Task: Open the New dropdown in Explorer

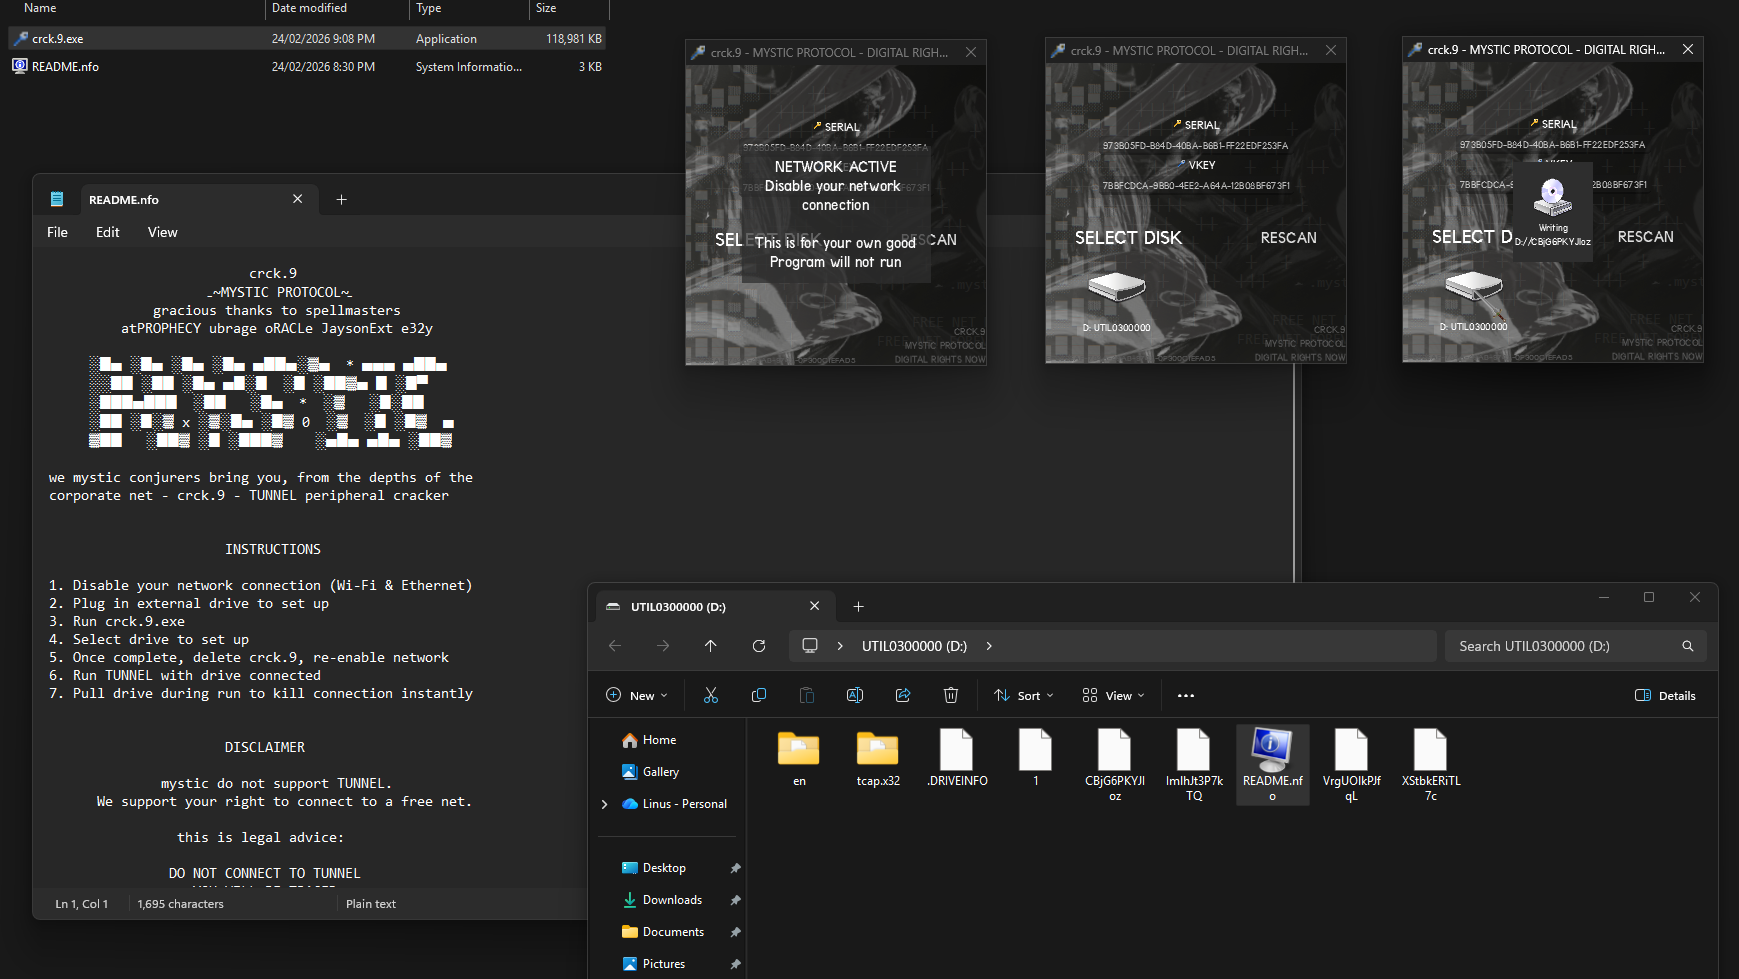Action: (x=637, y=696)
